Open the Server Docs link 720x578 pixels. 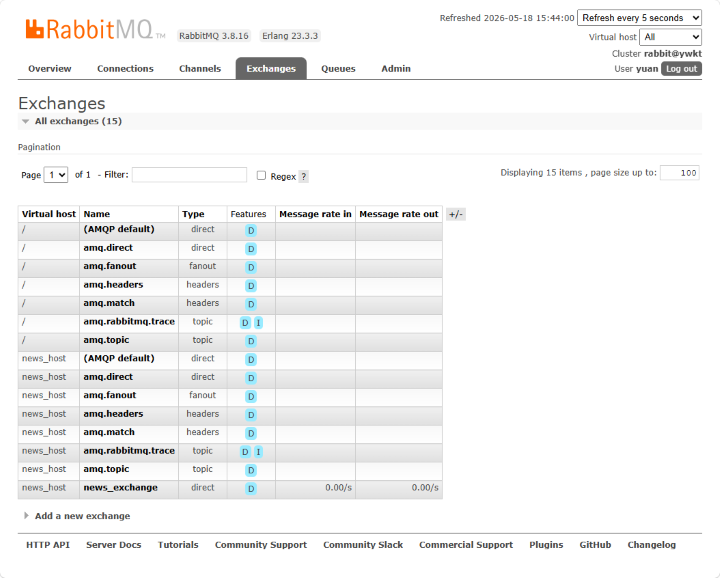click(114, 545)
